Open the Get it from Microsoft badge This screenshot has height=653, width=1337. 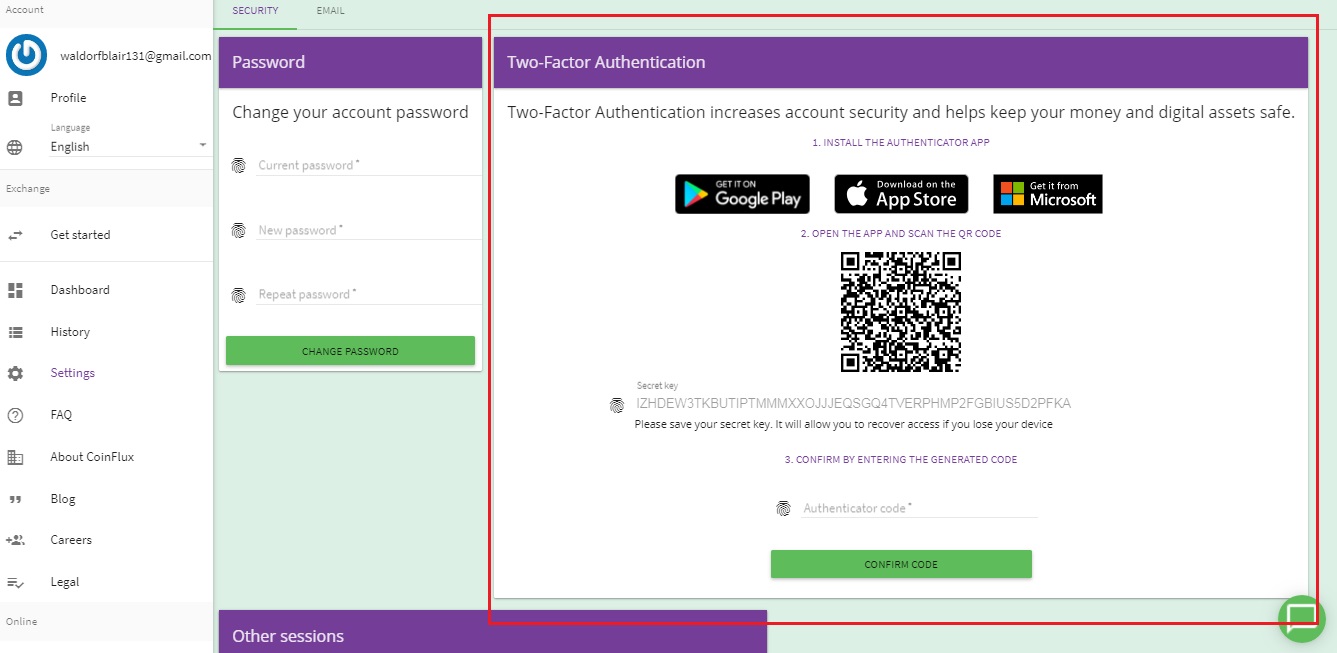[x=1047, y=194]
